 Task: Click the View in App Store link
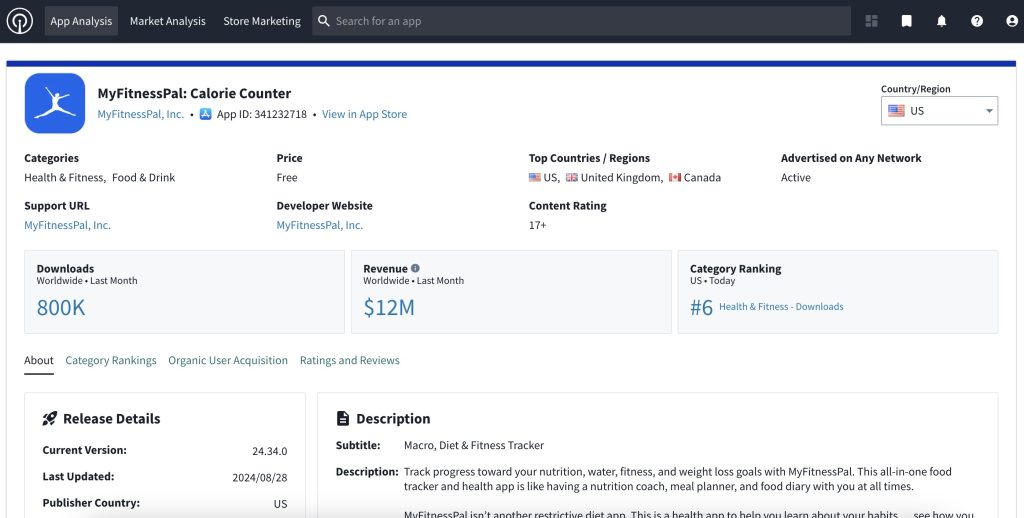(x=364, y=114)
